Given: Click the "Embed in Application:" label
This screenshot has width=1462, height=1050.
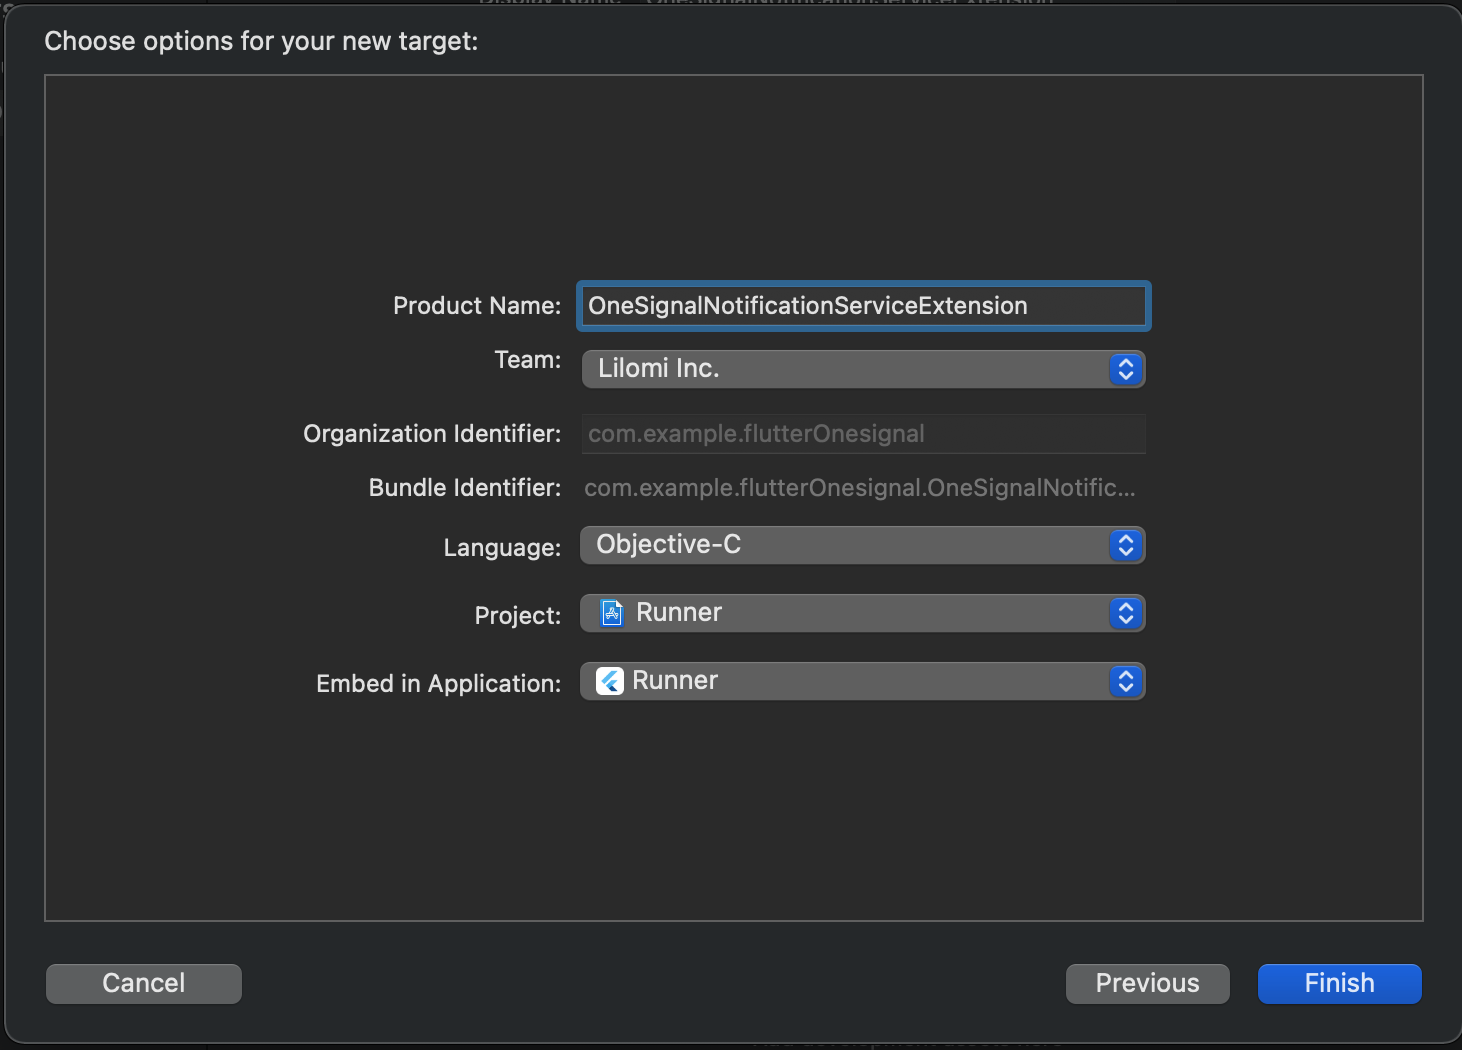Looking at the screenshot, I should (438, 684).
